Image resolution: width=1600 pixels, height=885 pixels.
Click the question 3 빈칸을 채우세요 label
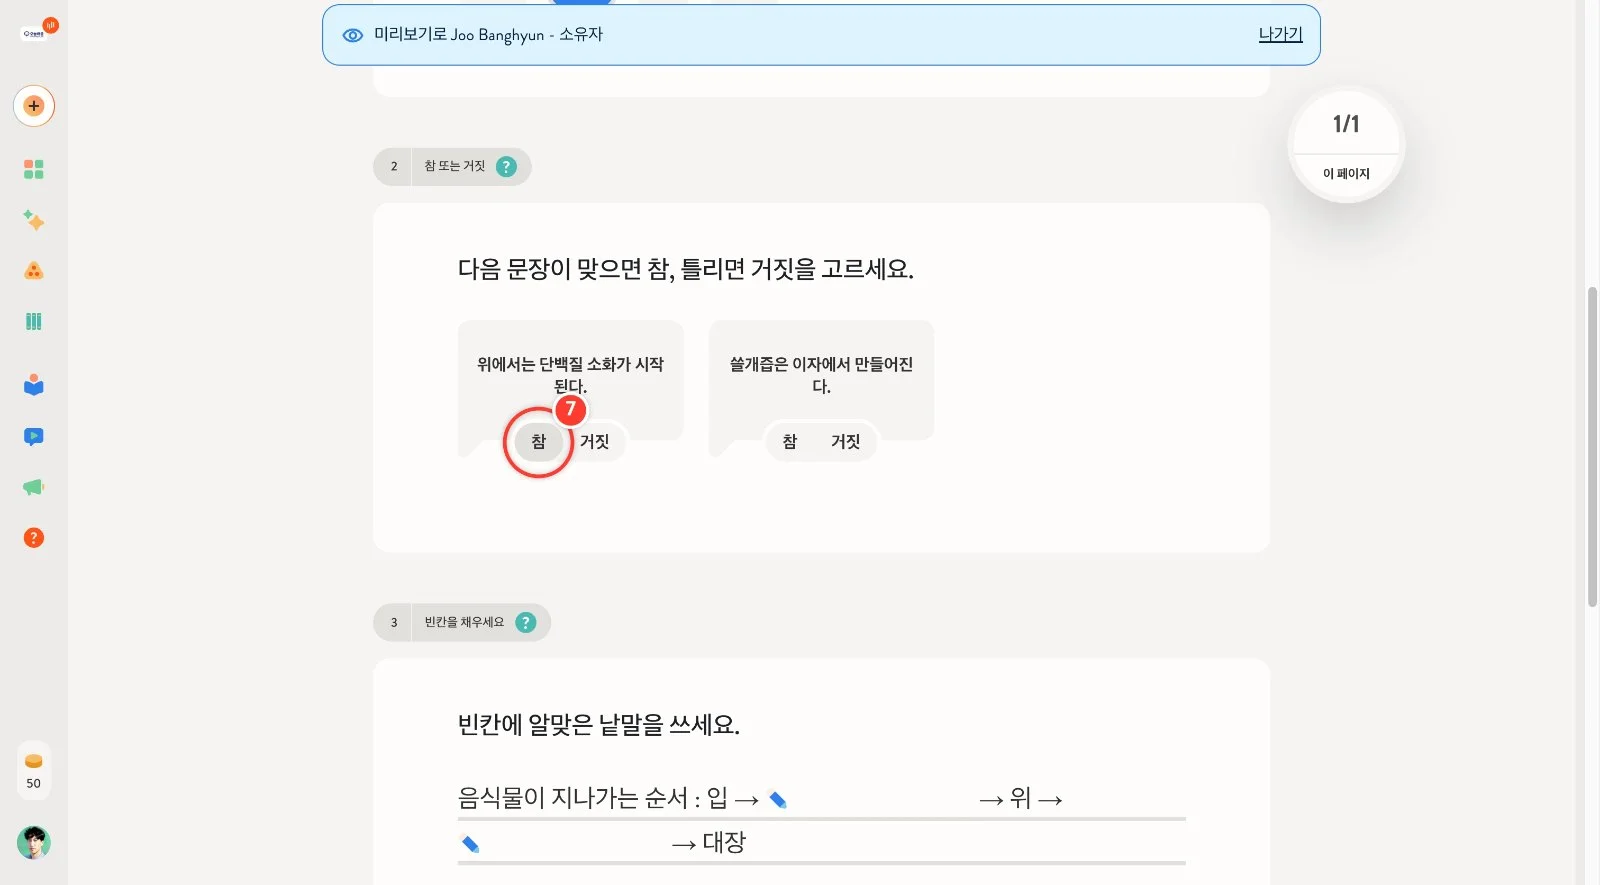pos(464,622)
